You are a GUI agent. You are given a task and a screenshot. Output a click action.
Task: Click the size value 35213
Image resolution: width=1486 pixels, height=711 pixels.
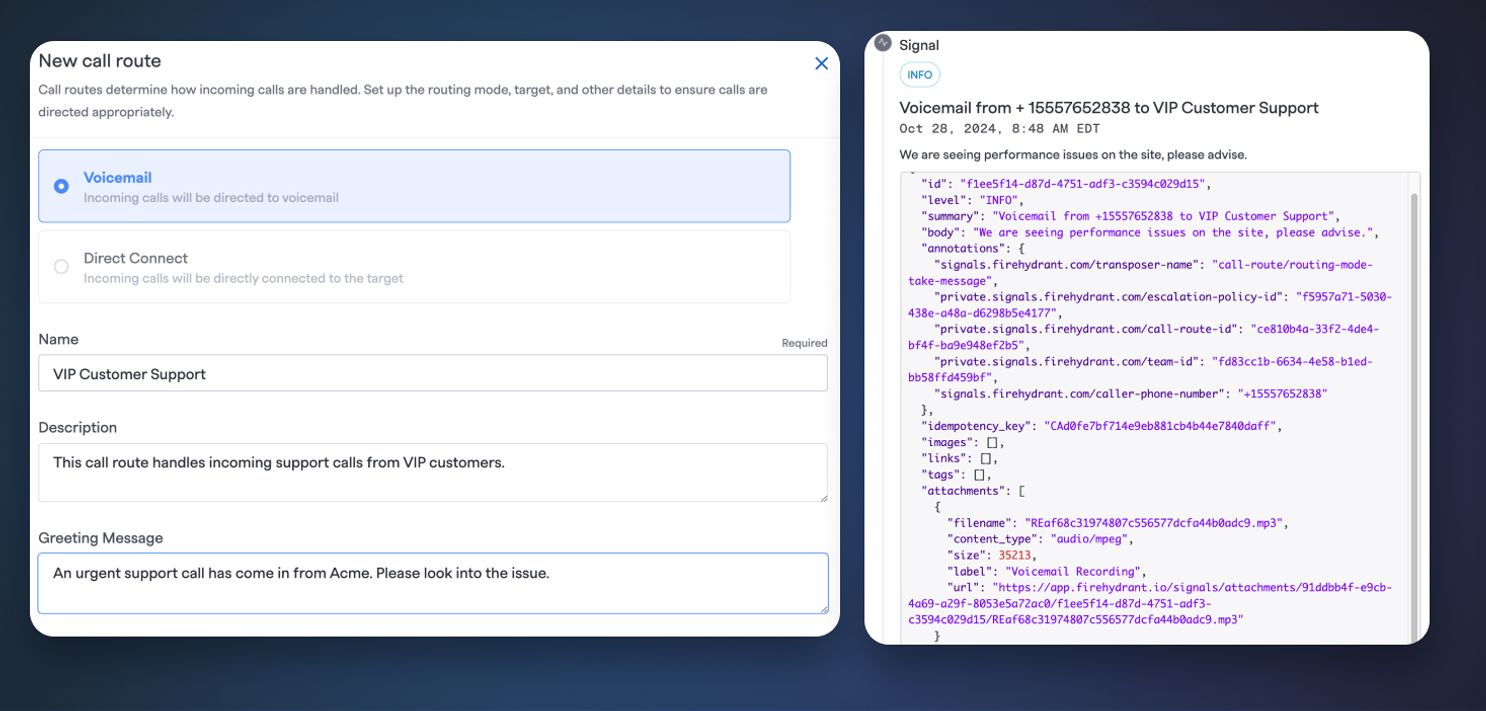(x=1016, y=555)
